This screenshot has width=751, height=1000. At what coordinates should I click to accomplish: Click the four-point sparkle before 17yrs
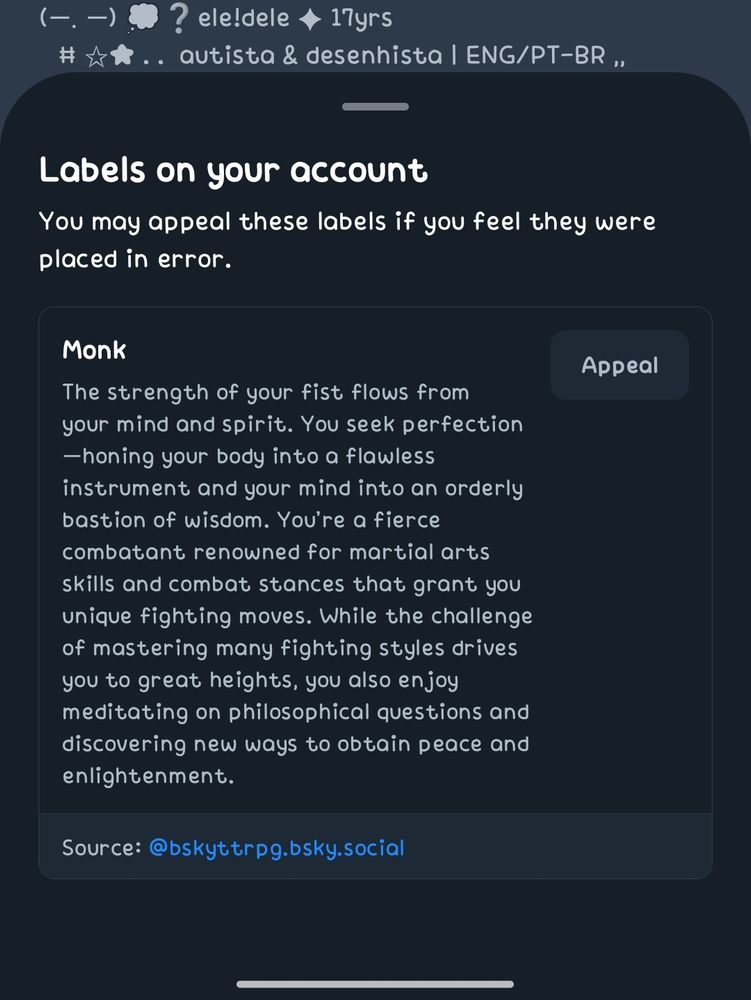coord(310,19)
